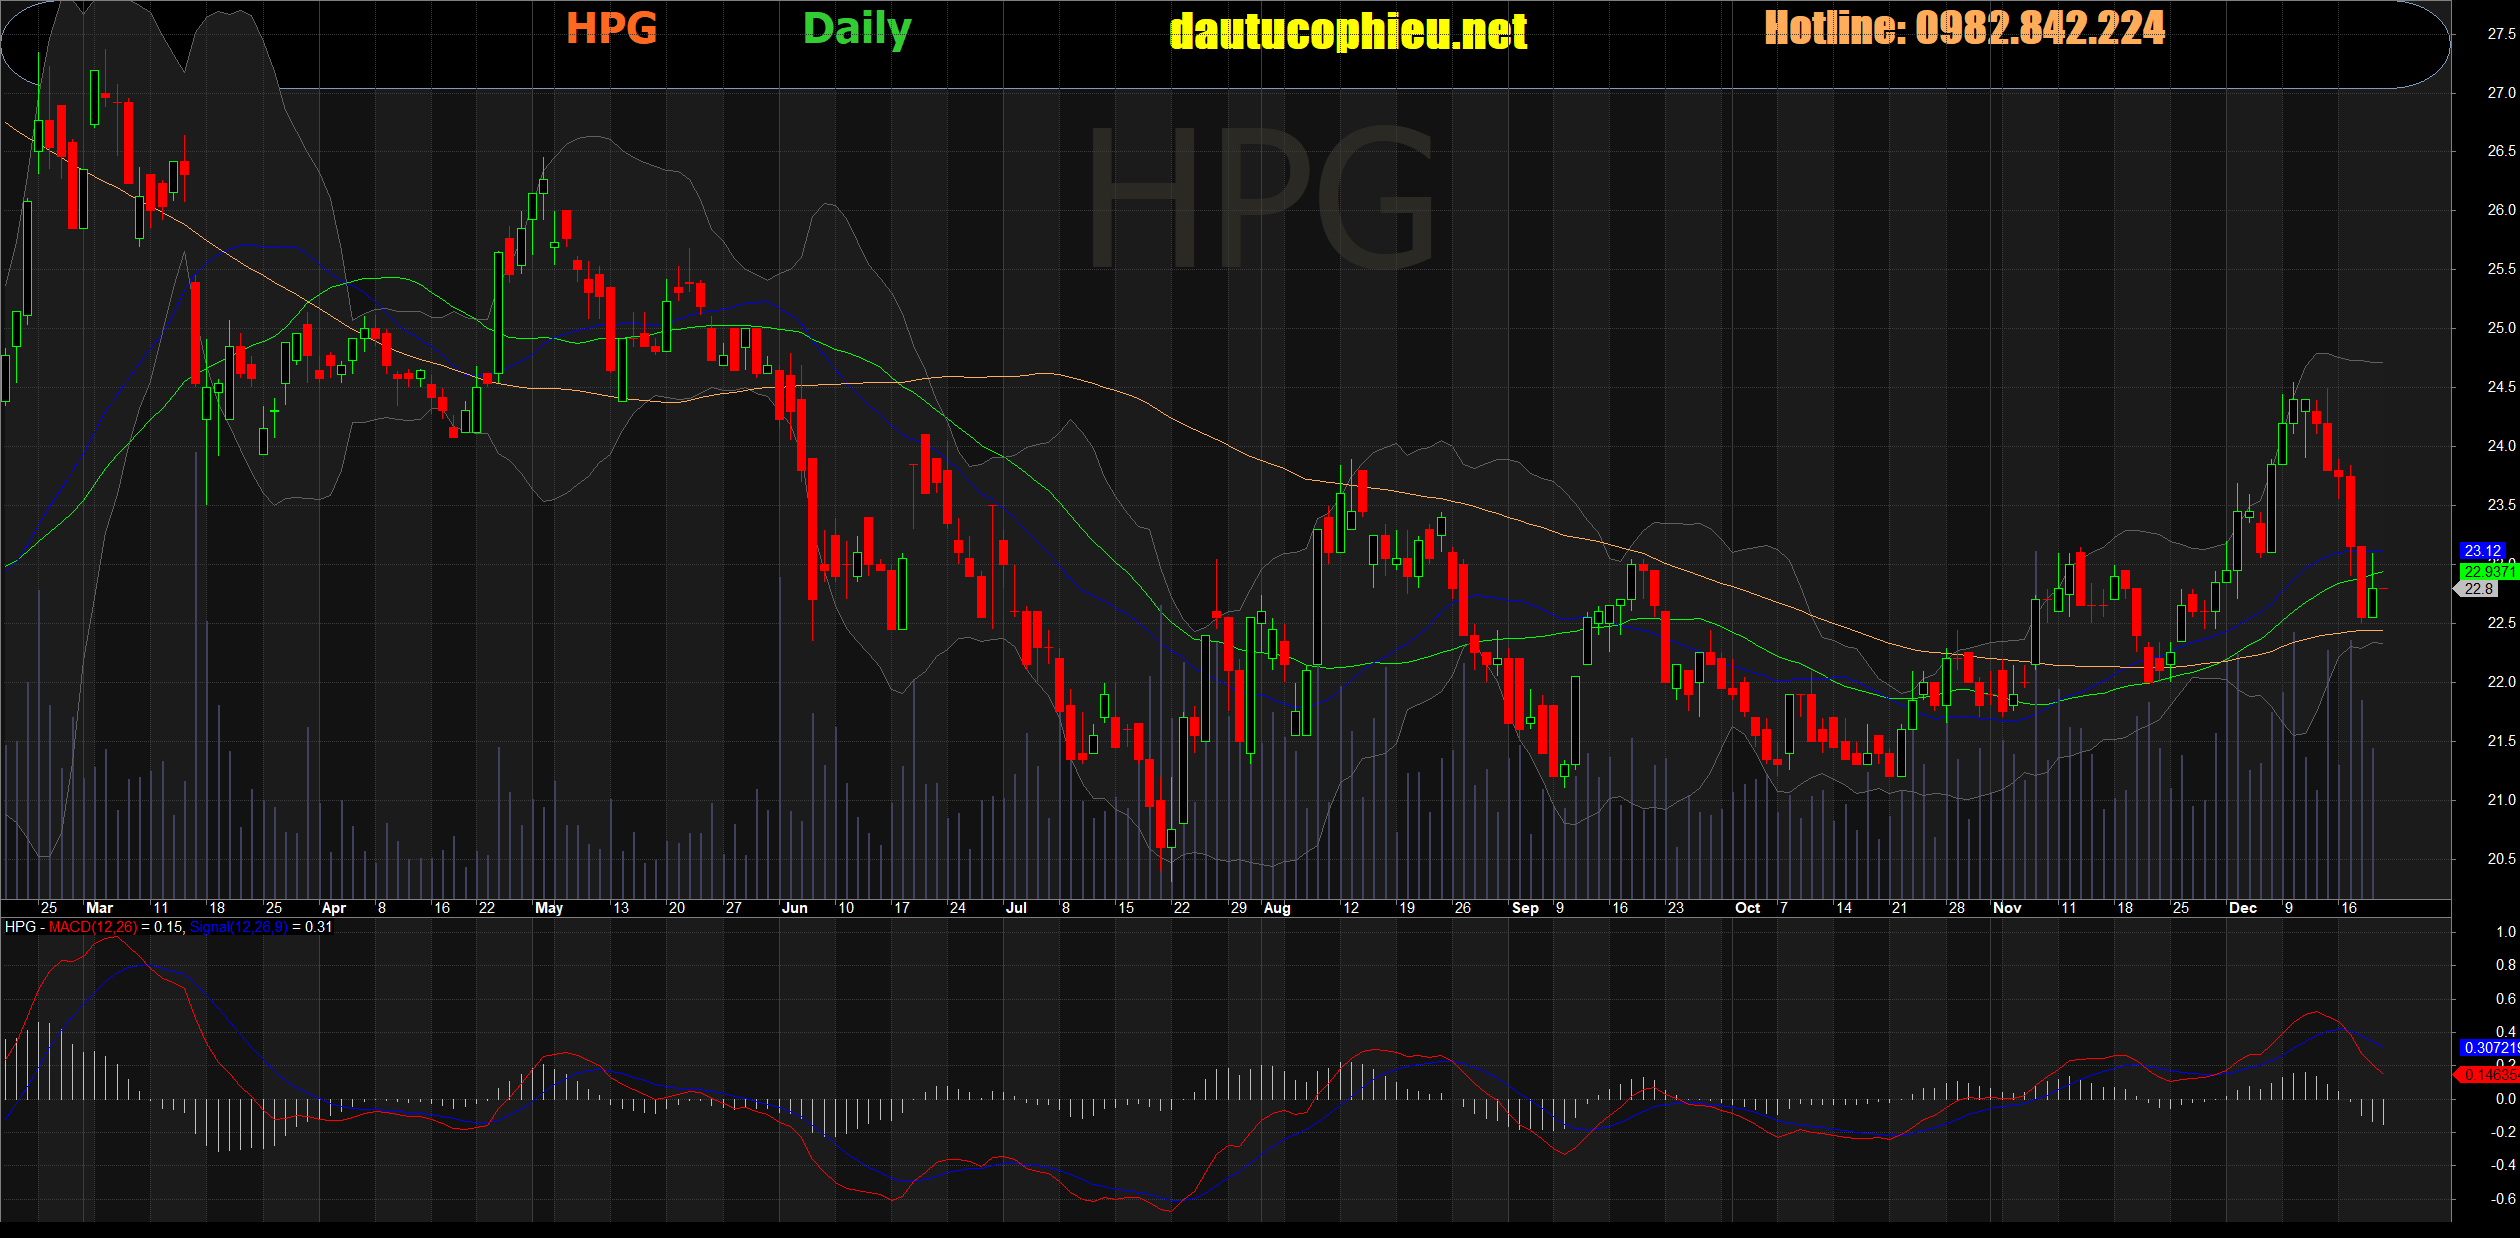
Task: Click the last green candlestick on chart
Action: click(x=2373, y=602)
